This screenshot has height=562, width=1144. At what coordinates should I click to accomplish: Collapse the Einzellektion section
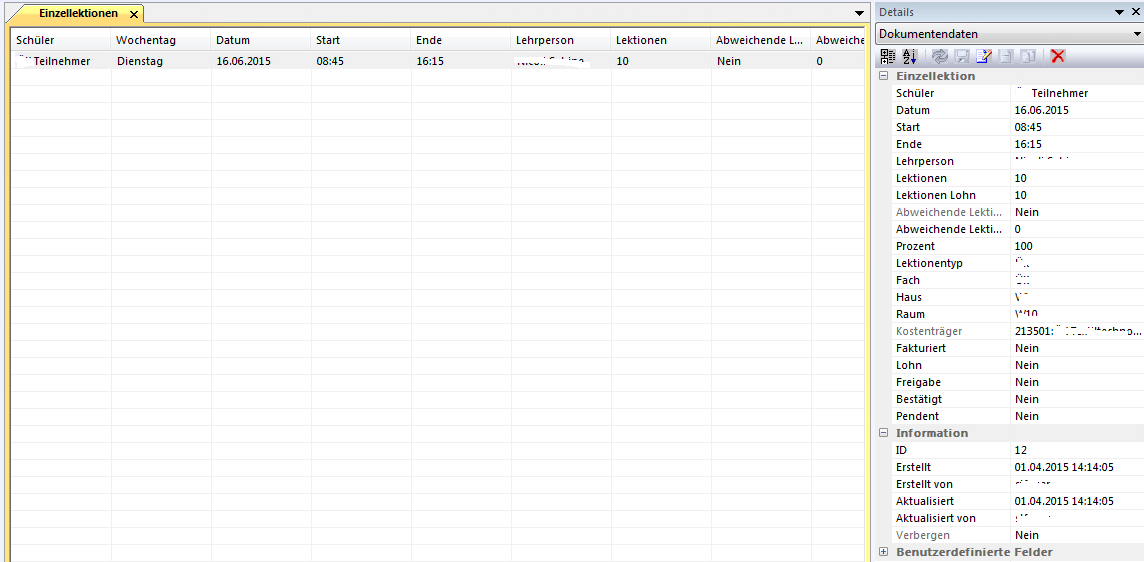884,76
